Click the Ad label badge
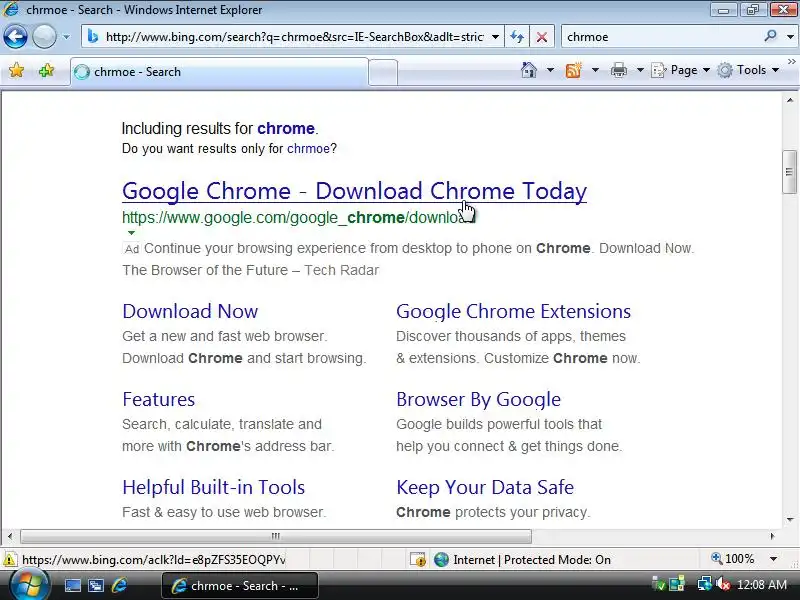 [132, 248]
